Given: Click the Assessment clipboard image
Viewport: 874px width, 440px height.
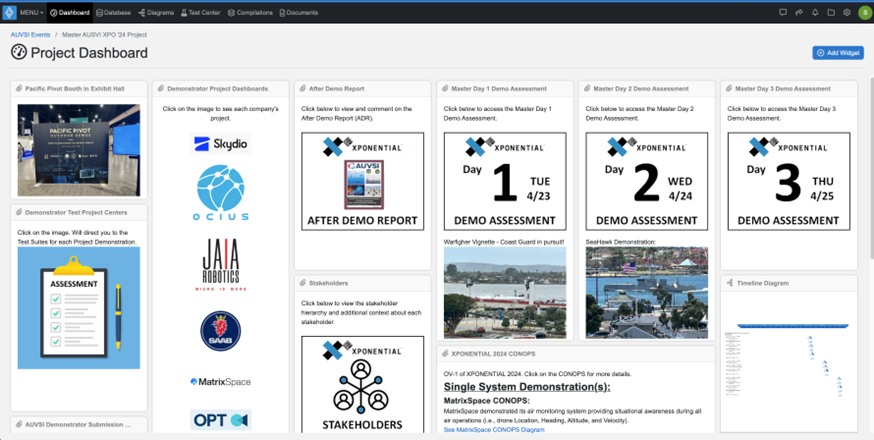Looking at the screenshot, I should [x=79, y=308].
